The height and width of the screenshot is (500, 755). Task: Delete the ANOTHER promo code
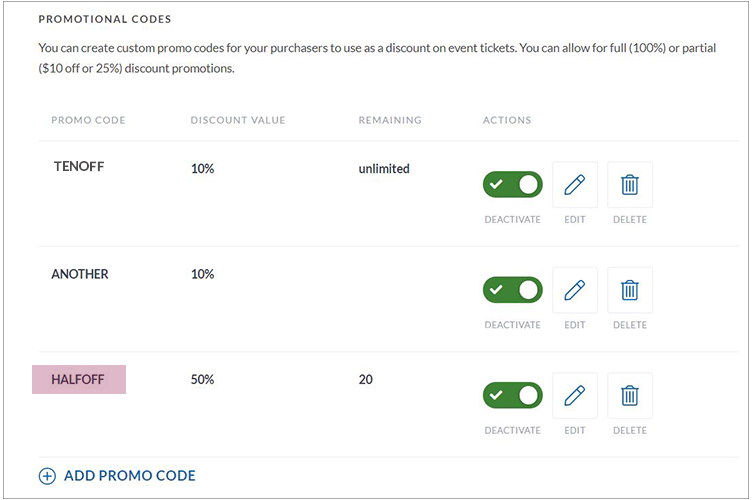[x=630, y=290]
